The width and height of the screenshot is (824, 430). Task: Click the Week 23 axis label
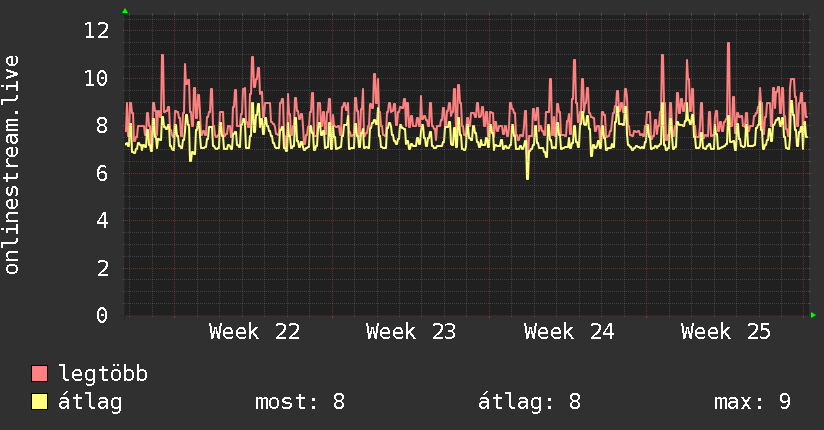(411, 332)
